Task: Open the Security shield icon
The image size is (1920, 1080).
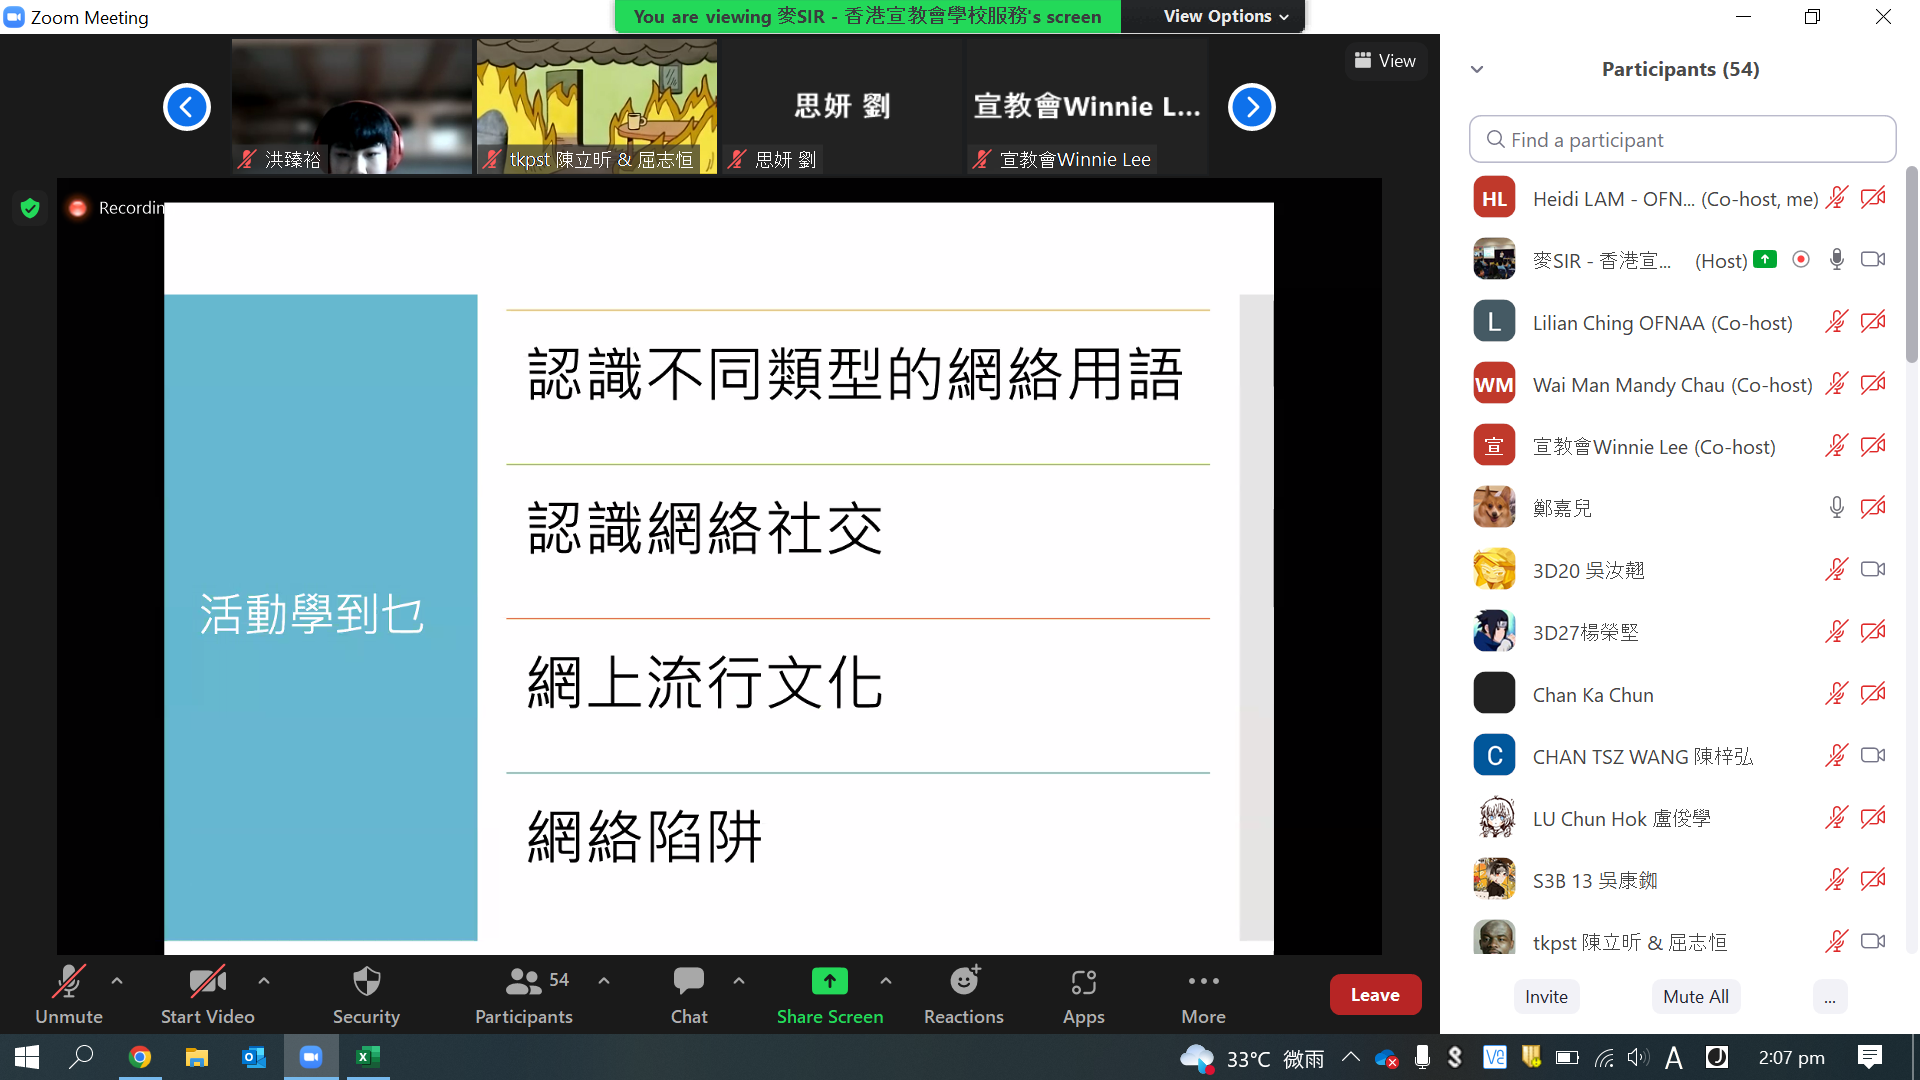Action: 366,982
